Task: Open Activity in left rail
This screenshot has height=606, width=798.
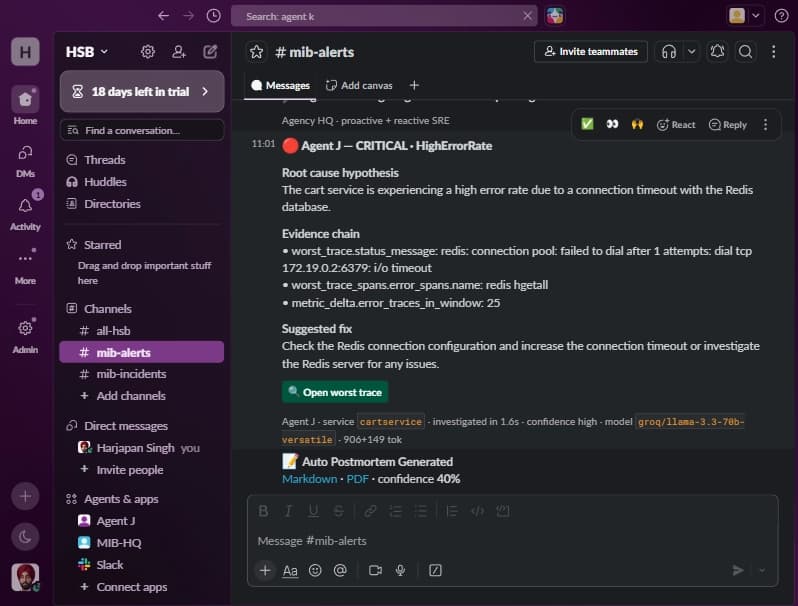Action: [25, 213]
